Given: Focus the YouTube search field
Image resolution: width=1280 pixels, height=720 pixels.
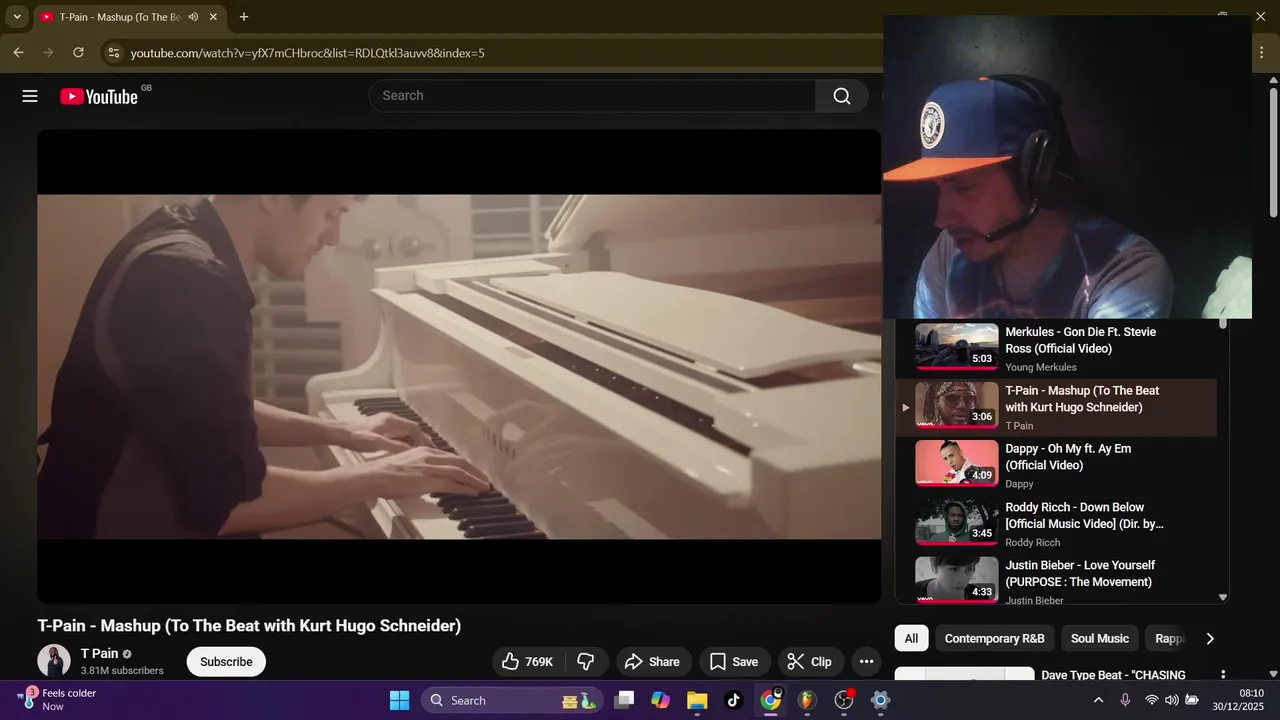Looking at the screenshot, I should pos(592,96).
